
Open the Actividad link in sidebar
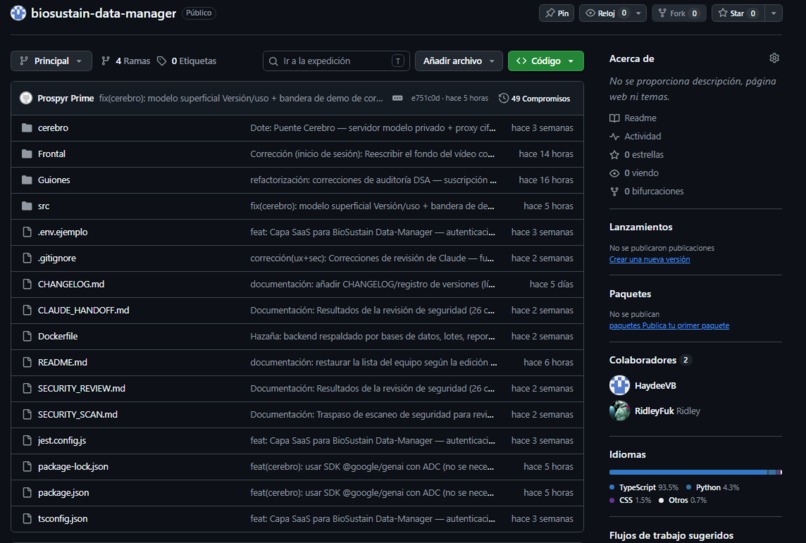pyautogui.click(x=635, y=136)
